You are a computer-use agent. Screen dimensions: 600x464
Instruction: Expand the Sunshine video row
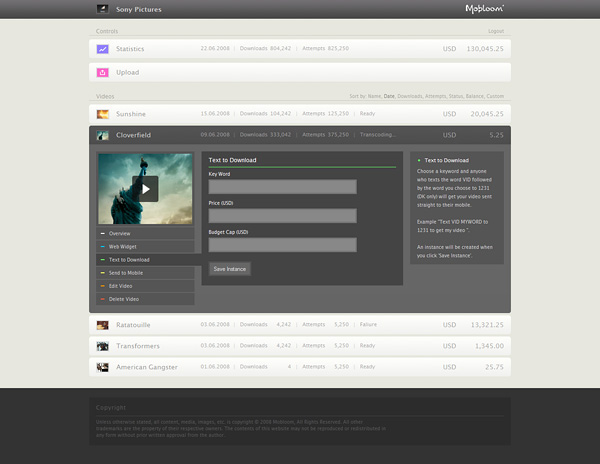click(300, 114)
